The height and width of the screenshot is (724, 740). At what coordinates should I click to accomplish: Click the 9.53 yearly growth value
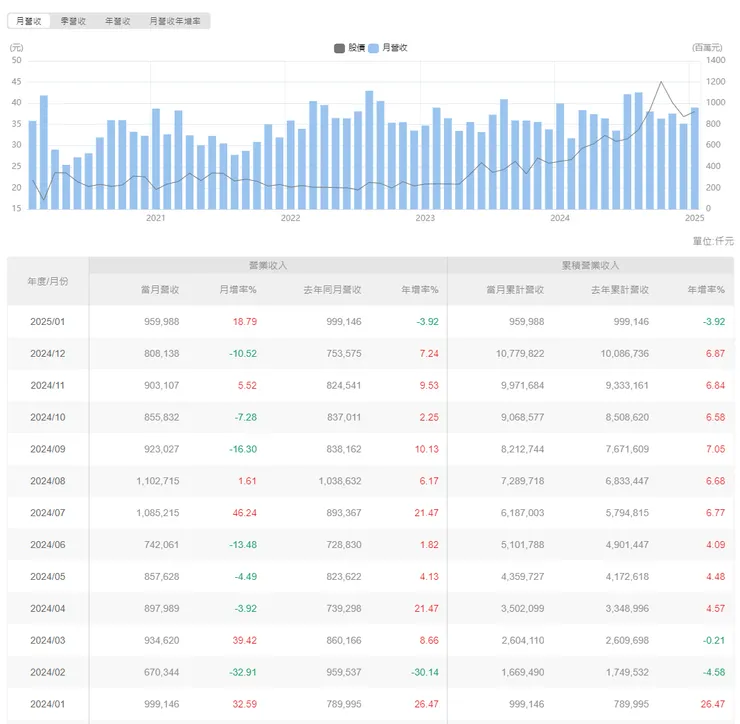click(x=429, y=386)
